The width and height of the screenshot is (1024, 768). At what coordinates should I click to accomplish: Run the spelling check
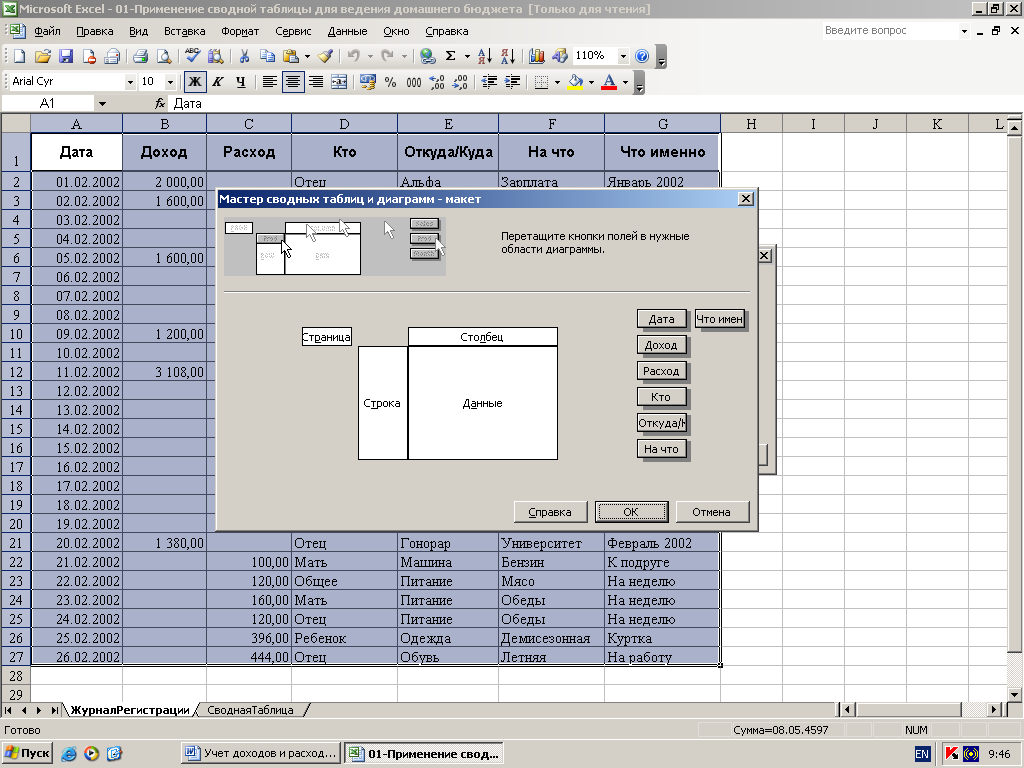click(x=192, y=56)
